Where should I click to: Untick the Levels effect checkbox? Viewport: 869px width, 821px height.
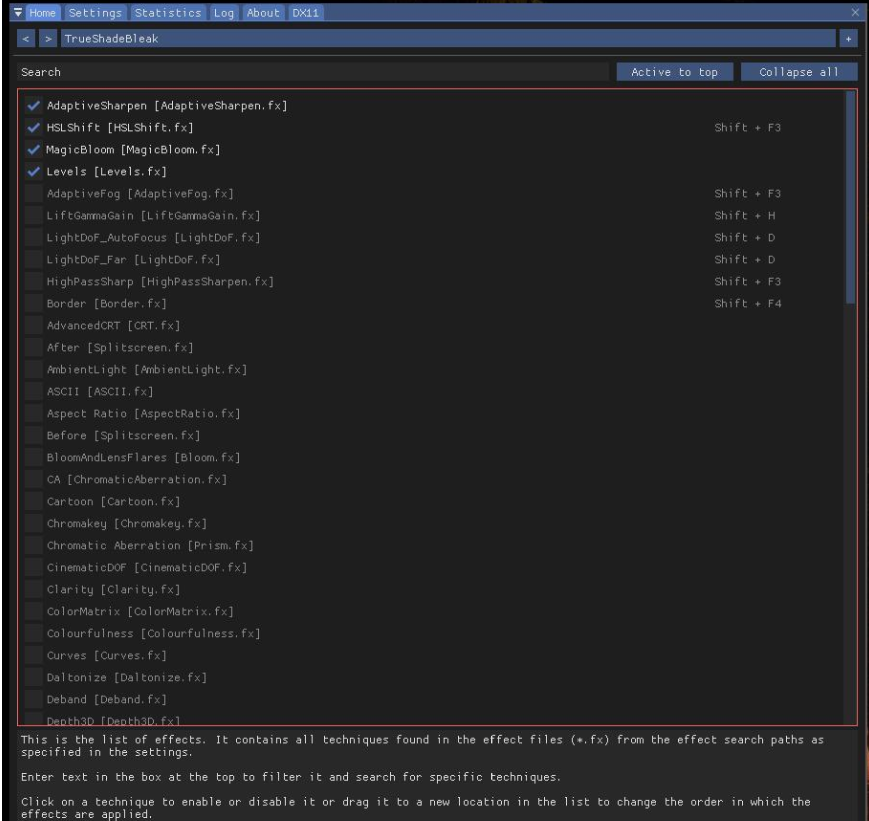(35, 172)
